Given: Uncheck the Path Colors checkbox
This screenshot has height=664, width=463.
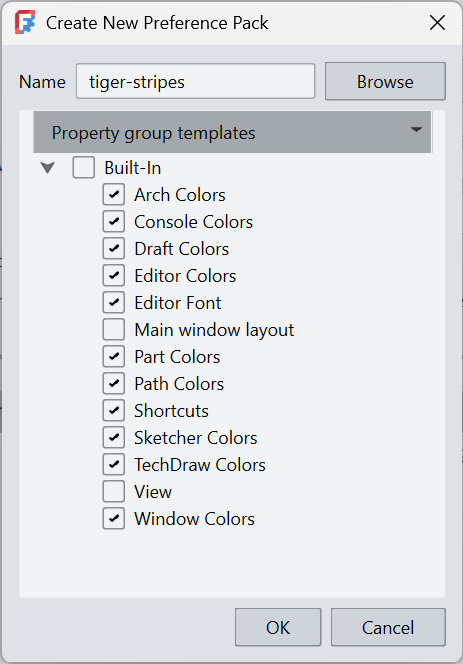Looking at the screenshot, I should click(114, 384).
